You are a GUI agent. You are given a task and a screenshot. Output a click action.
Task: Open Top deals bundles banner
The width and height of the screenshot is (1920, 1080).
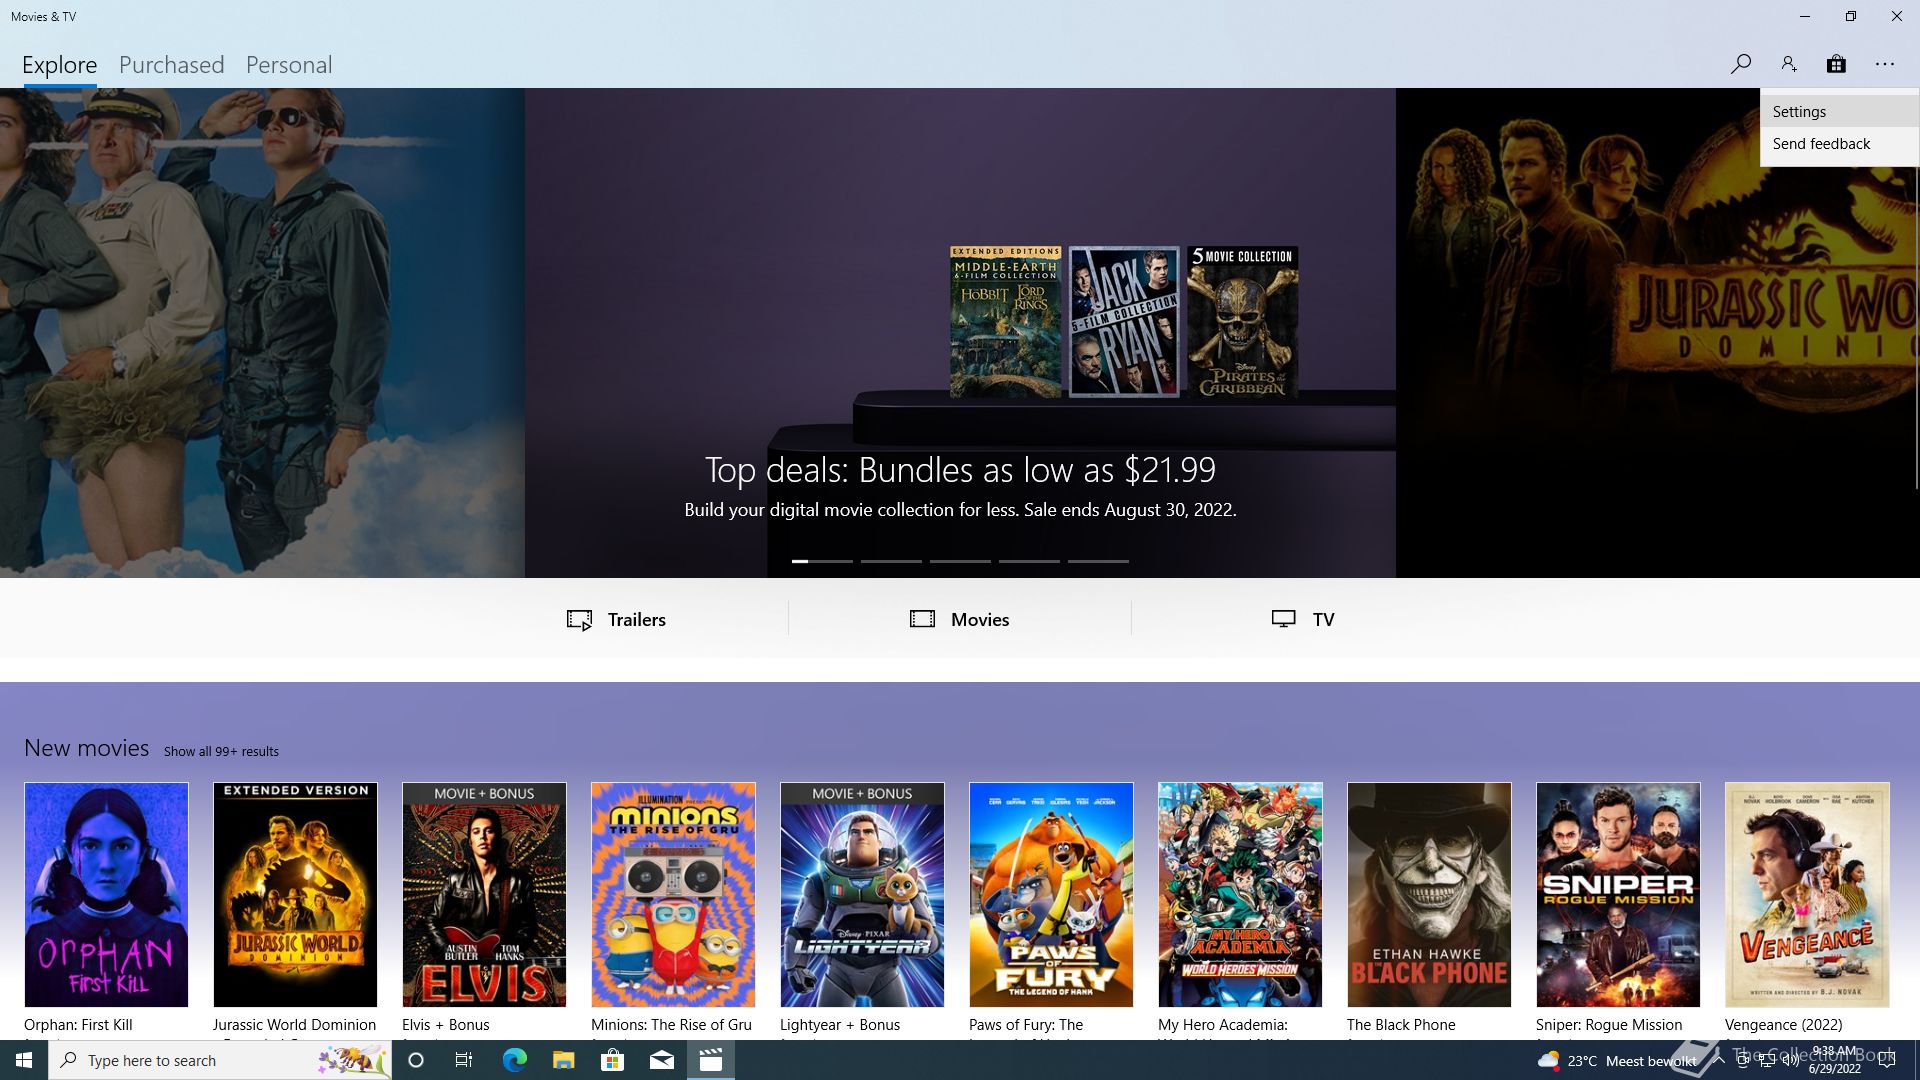[x=960, y=333]
